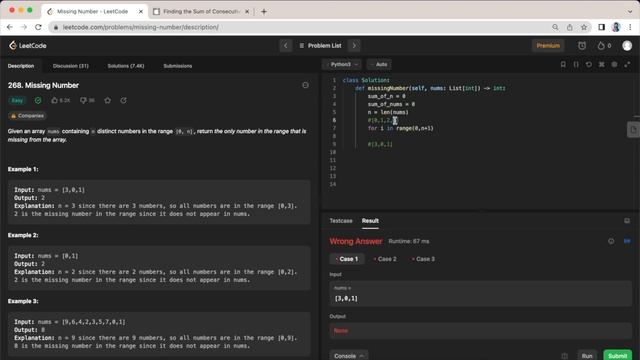The height and width of the screenshot is (360, 640).
Task: Click the browser forward button
Action: click(24, 27)
